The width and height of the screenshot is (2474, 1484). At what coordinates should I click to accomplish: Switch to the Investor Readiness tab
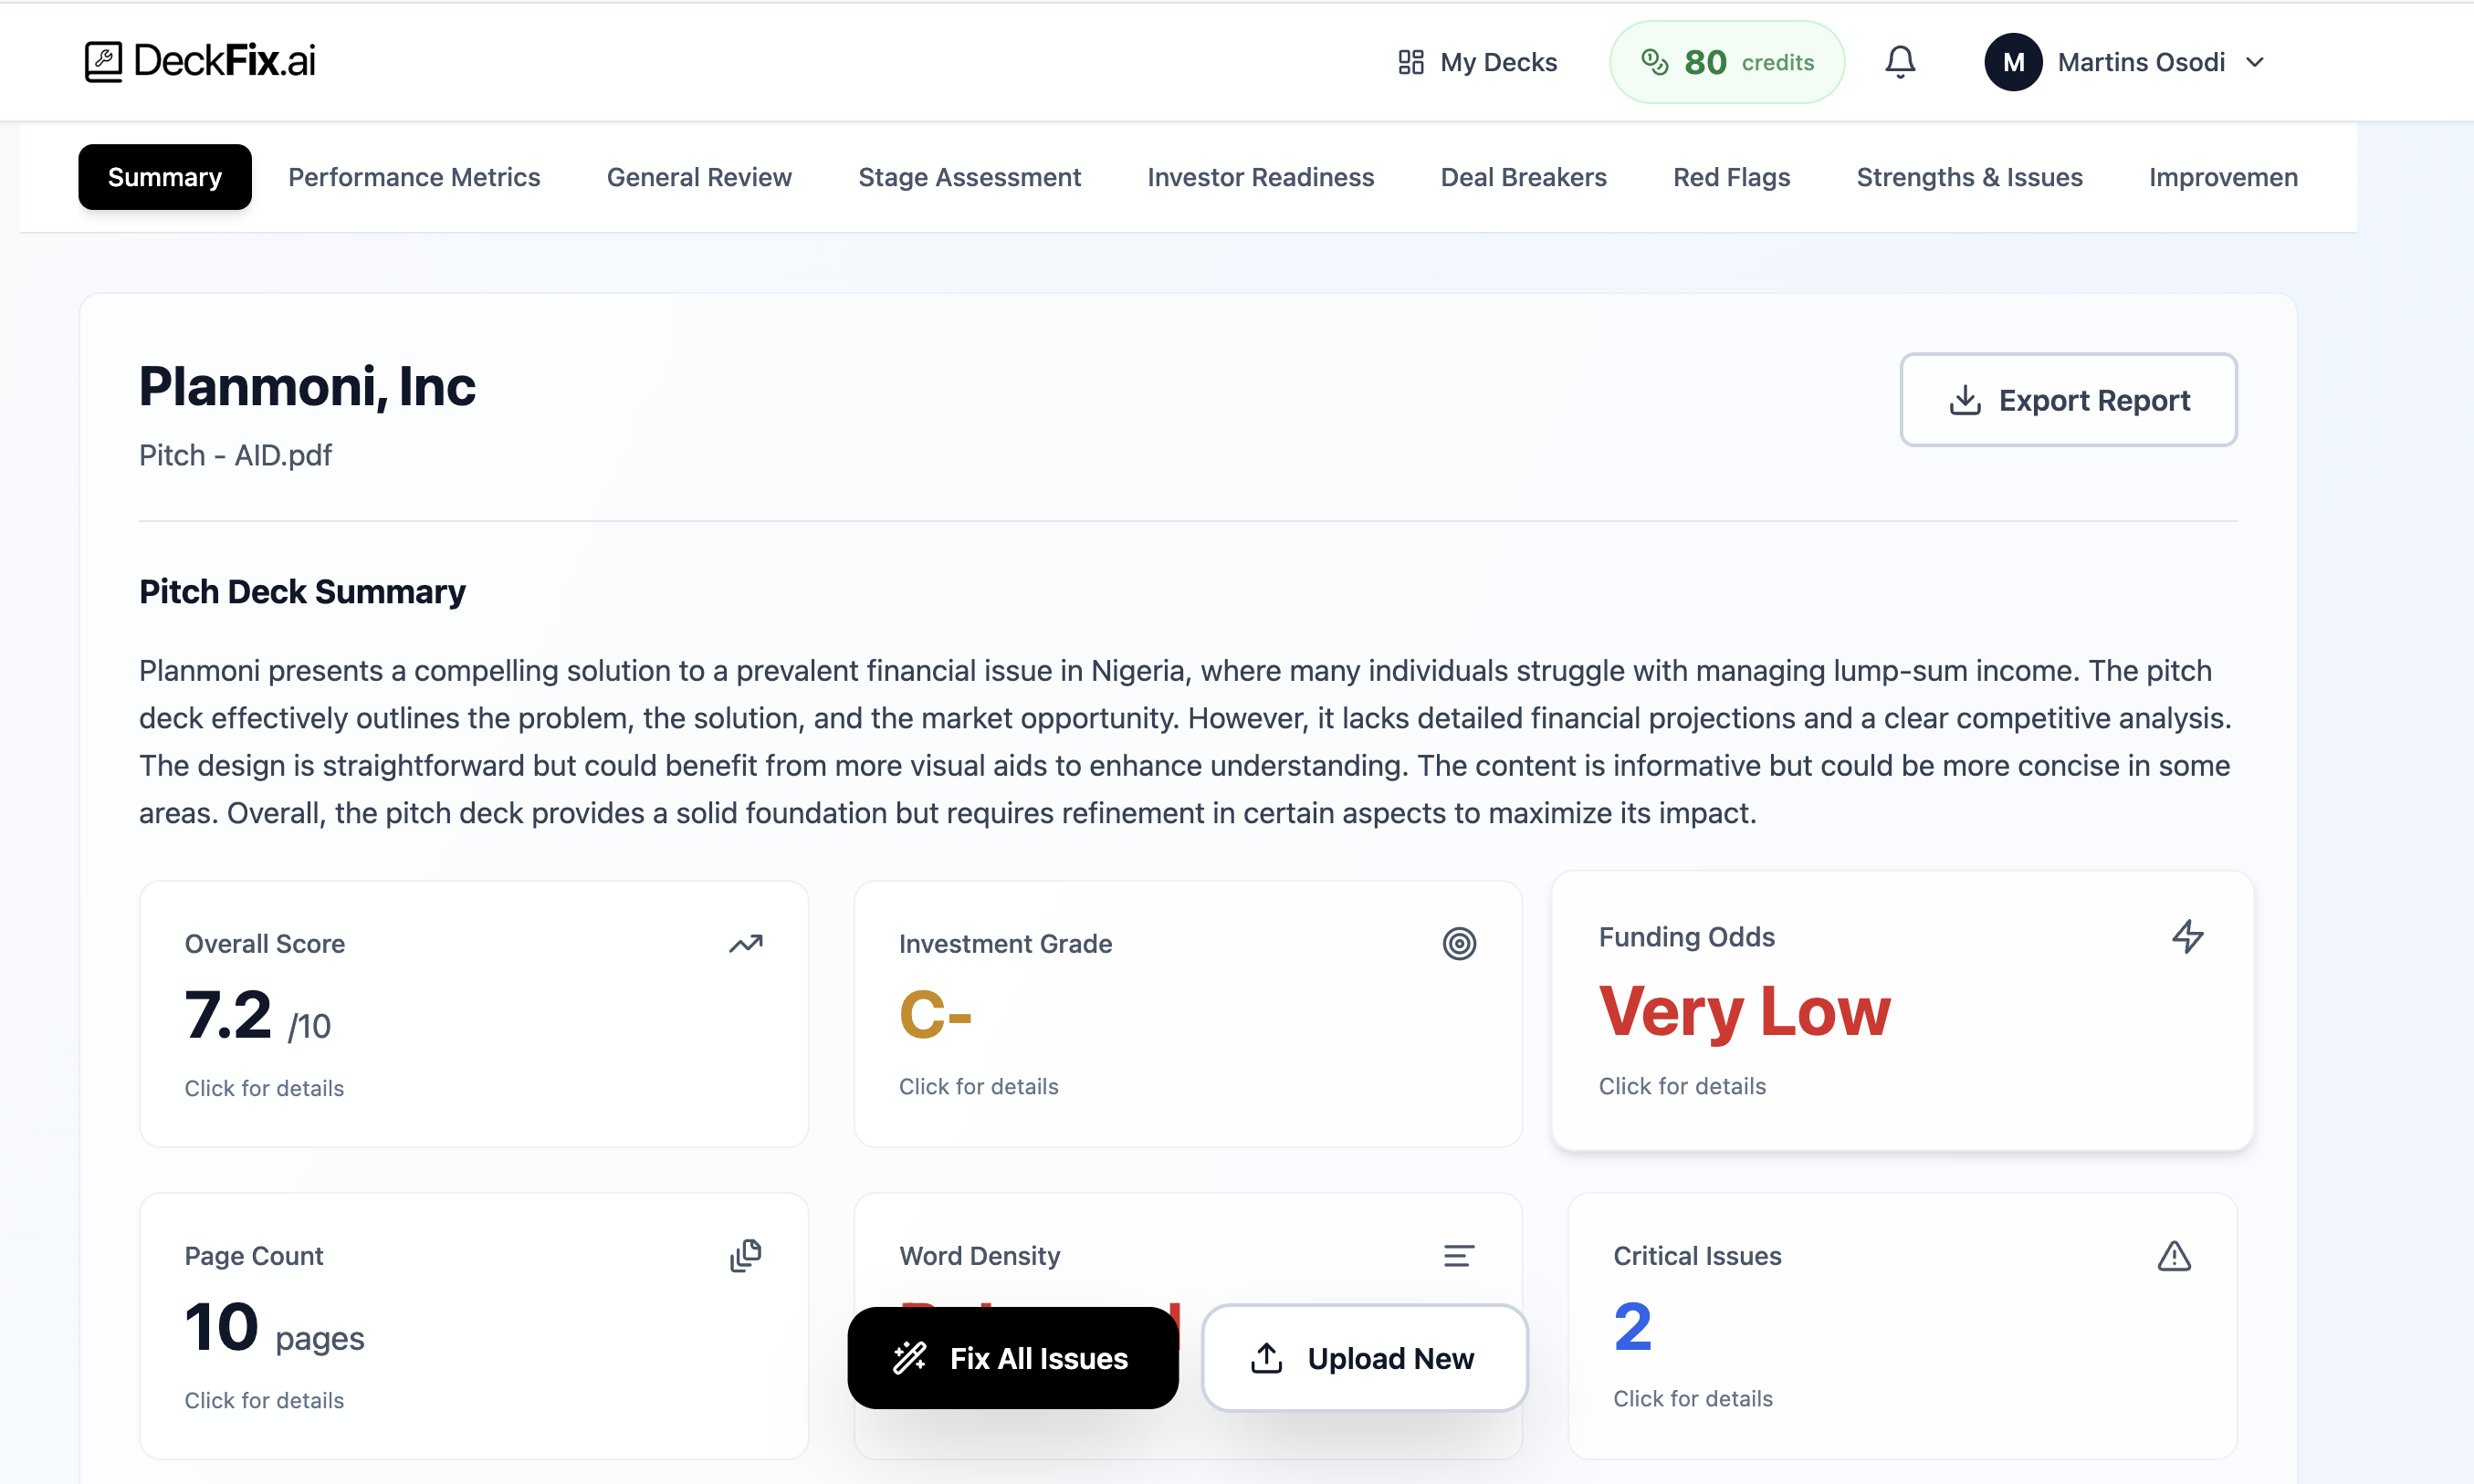click(1260, 177)
